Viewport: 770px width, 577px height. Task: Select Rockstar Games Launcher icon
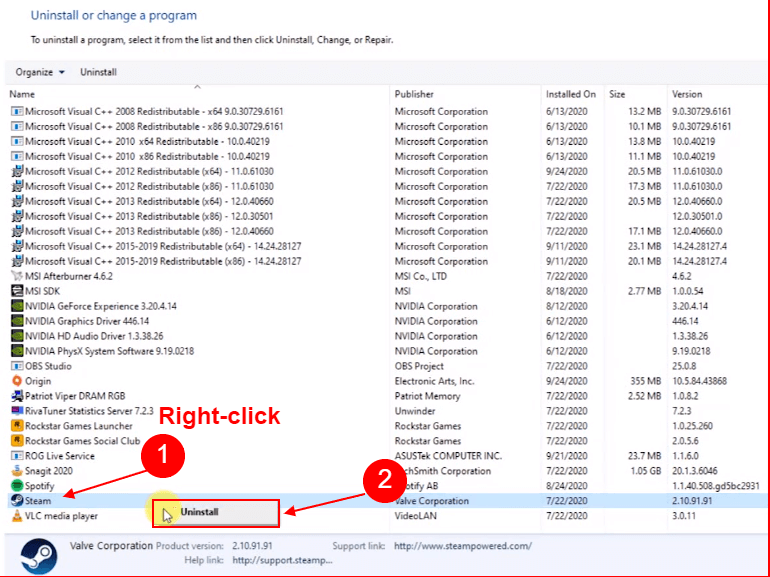coord(17,426)
